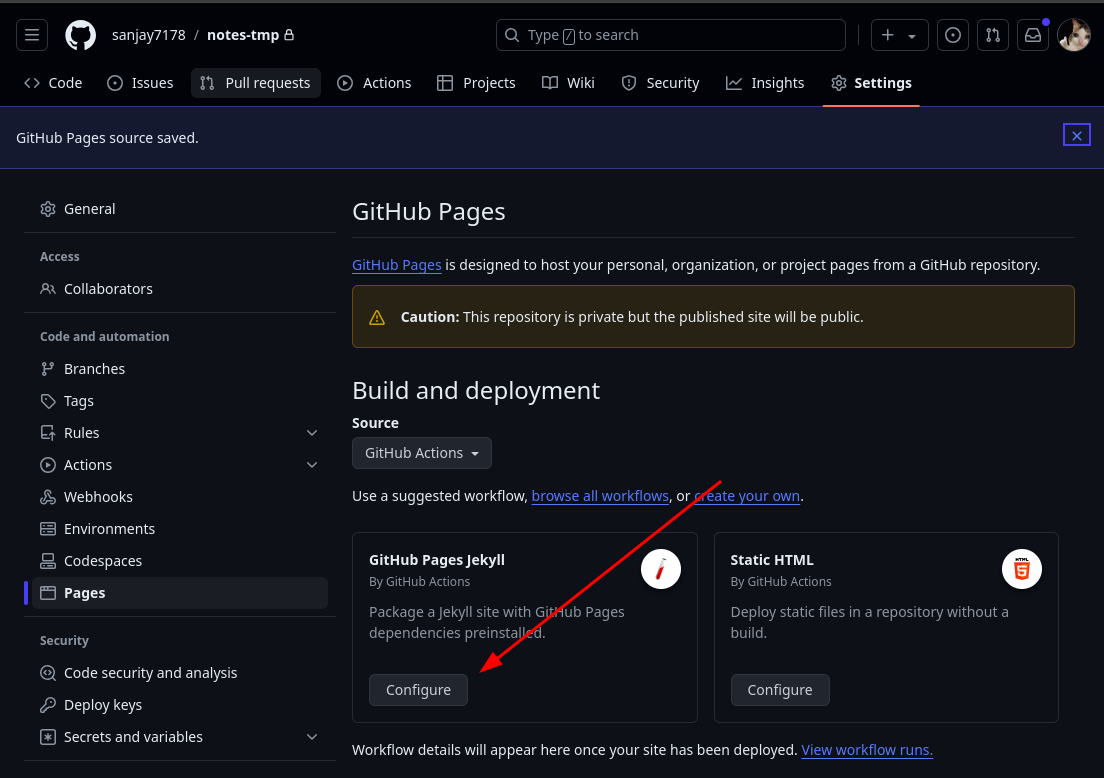The height and width of the screenshot is (778, 1104).
Task: Click the Jekyll logo icon
Action: point(660,570)
